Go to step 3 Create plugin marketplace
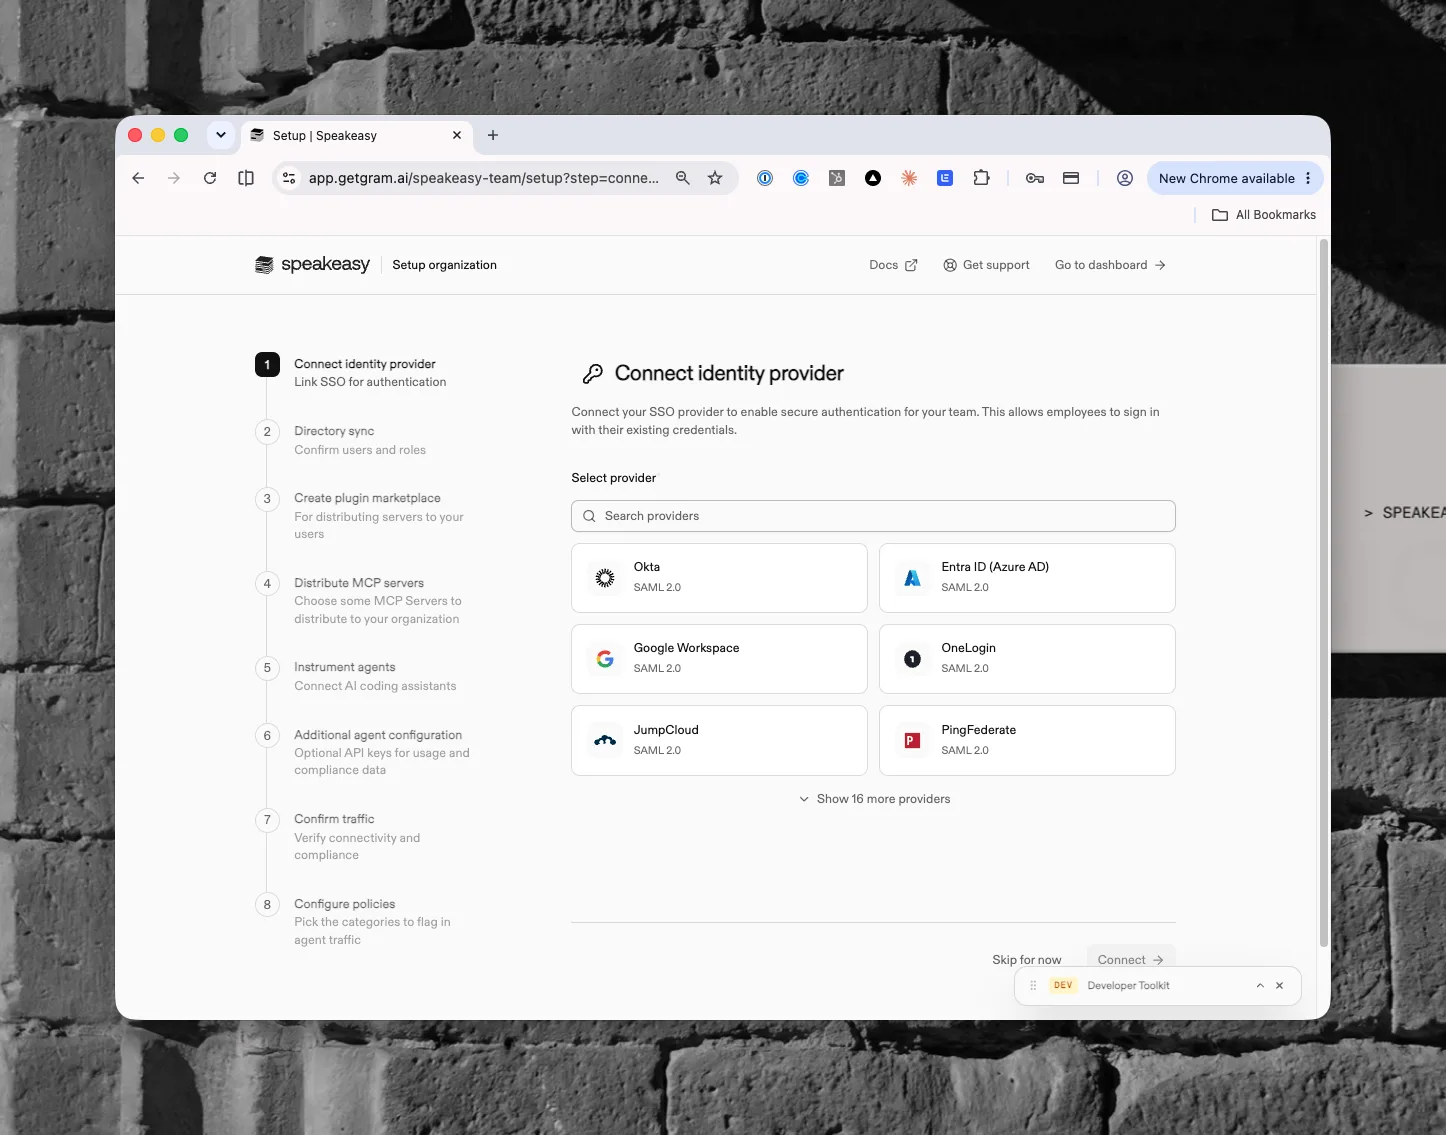This screenshot has width=1446, height=1135. (x=362, y=515)
